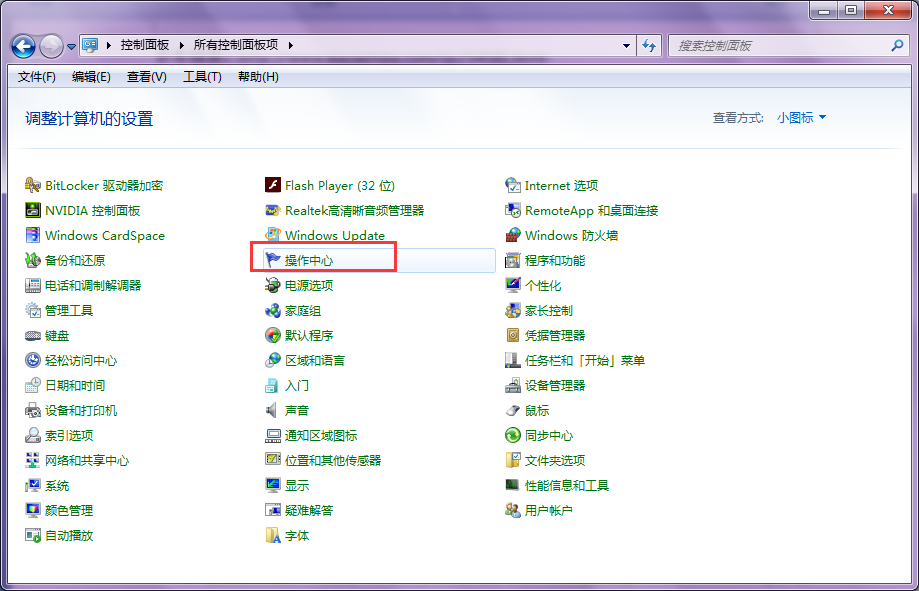
Task: Open Windows CardSpace icon
Action: [32, 235]
